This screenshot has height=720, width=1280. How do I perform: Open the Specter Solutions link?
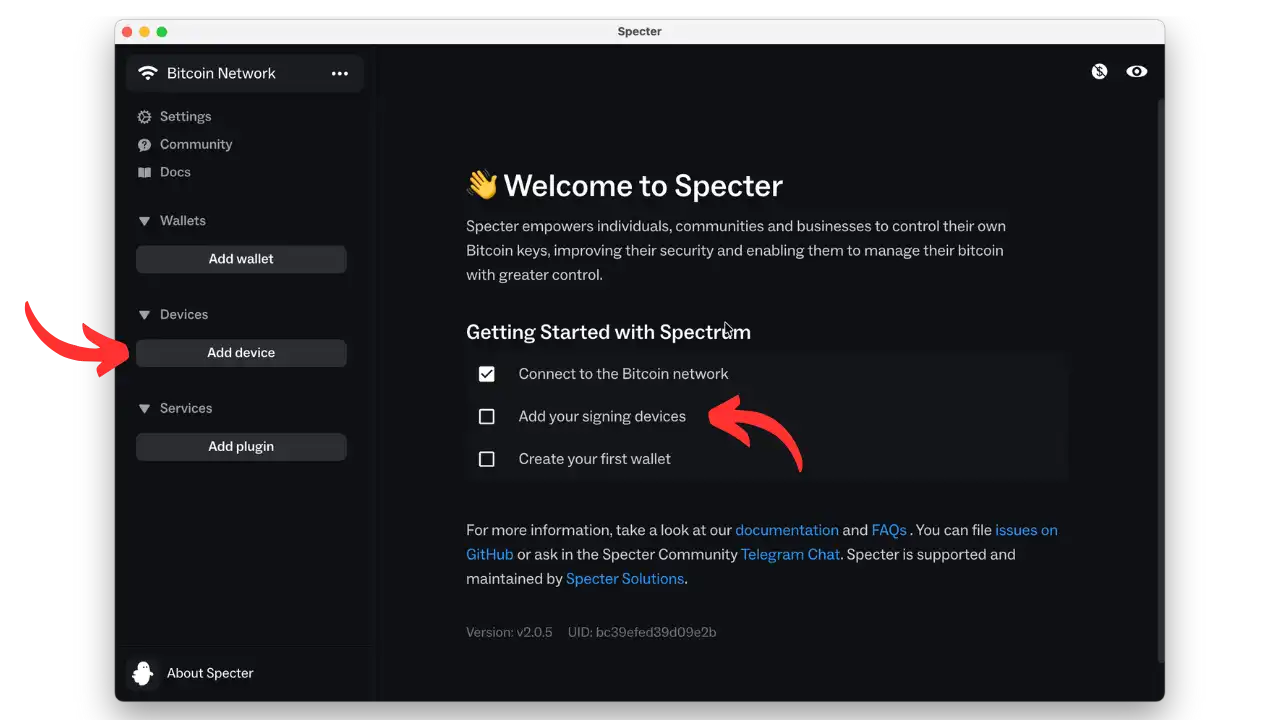625,579
